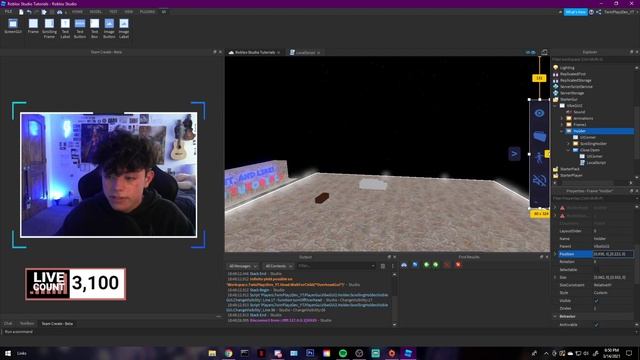The height and width of the screenshot is (360, 640).
Task: Switch to the PLUGINS ribbon tab
Action: coord(147,12)
